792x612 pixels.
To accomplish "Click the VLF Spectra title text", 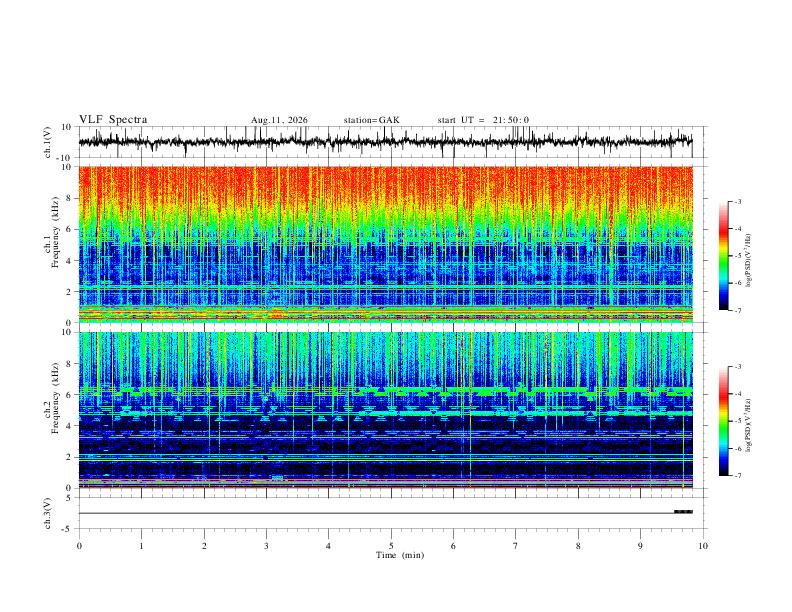I will pos(113,120).
